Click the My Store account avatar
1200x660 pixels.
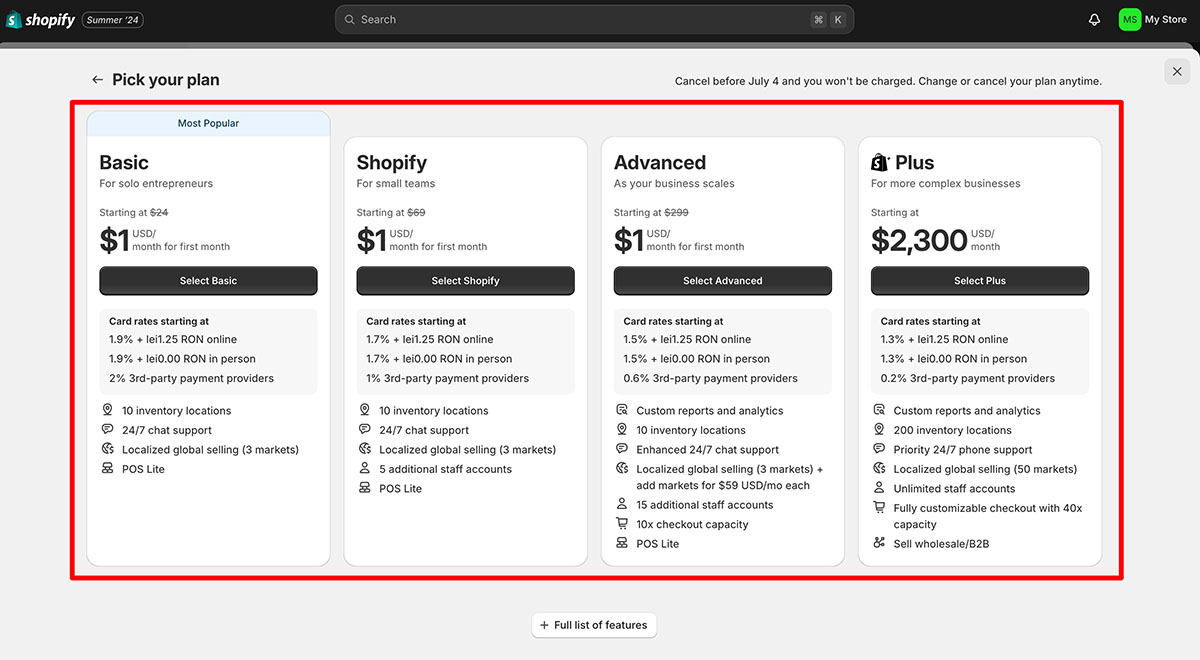pyautogui.click(x=1129, y=19)
